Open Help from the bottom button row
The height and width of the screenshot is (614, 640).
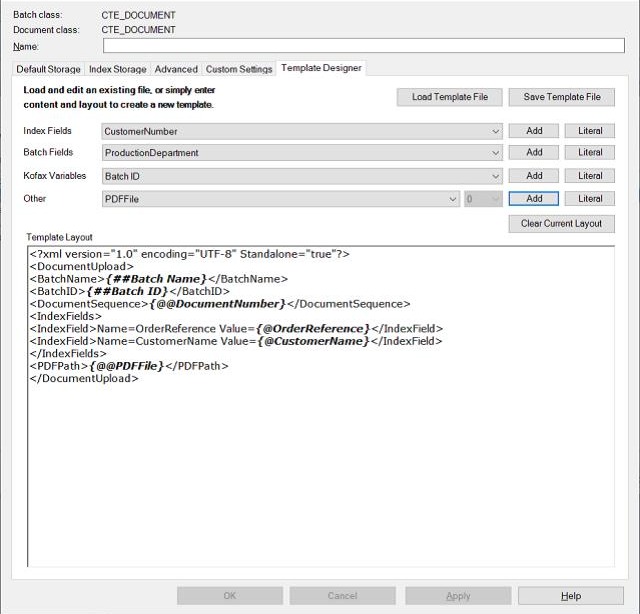(x=570, y=596)
